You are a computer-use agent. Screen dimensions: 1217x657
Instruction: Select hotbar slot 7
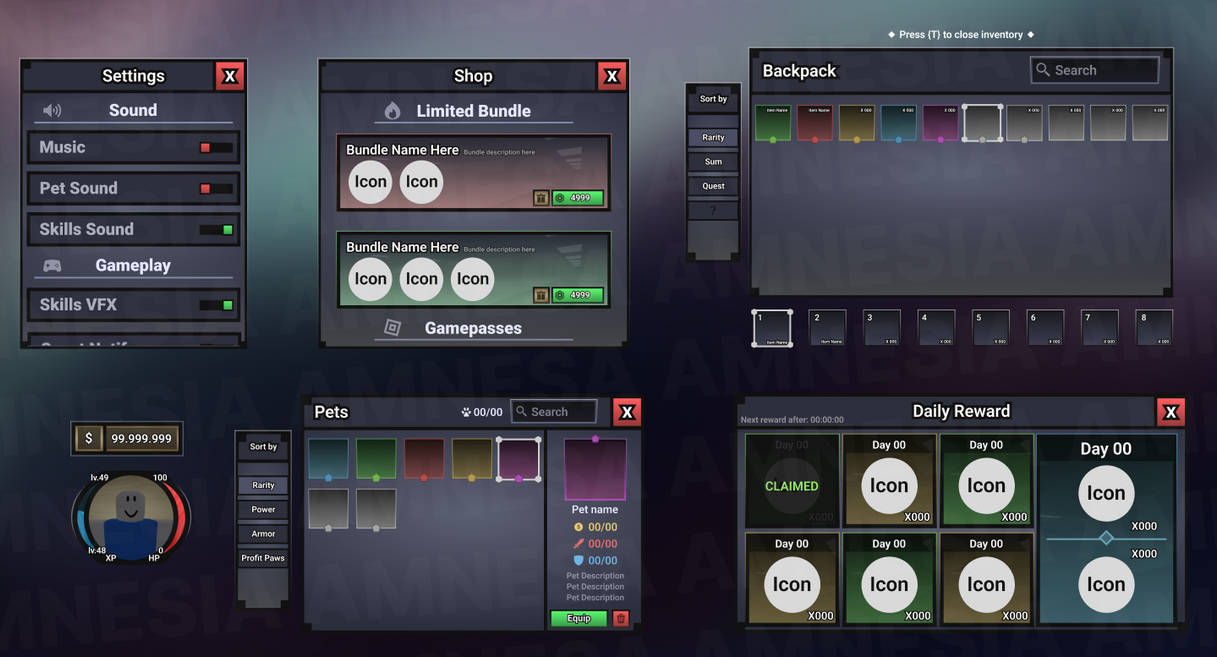[x=1100, y=328]
